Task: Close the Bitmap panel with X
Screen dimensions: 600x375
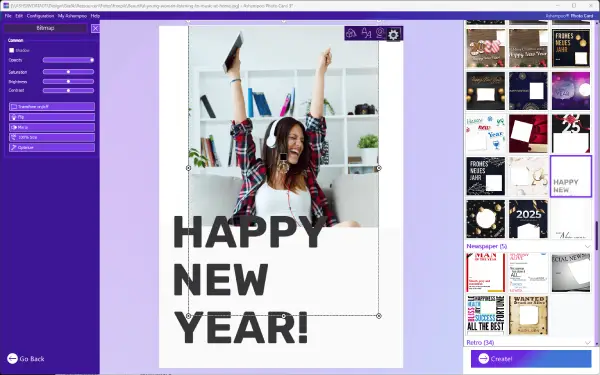Action: 95,28
